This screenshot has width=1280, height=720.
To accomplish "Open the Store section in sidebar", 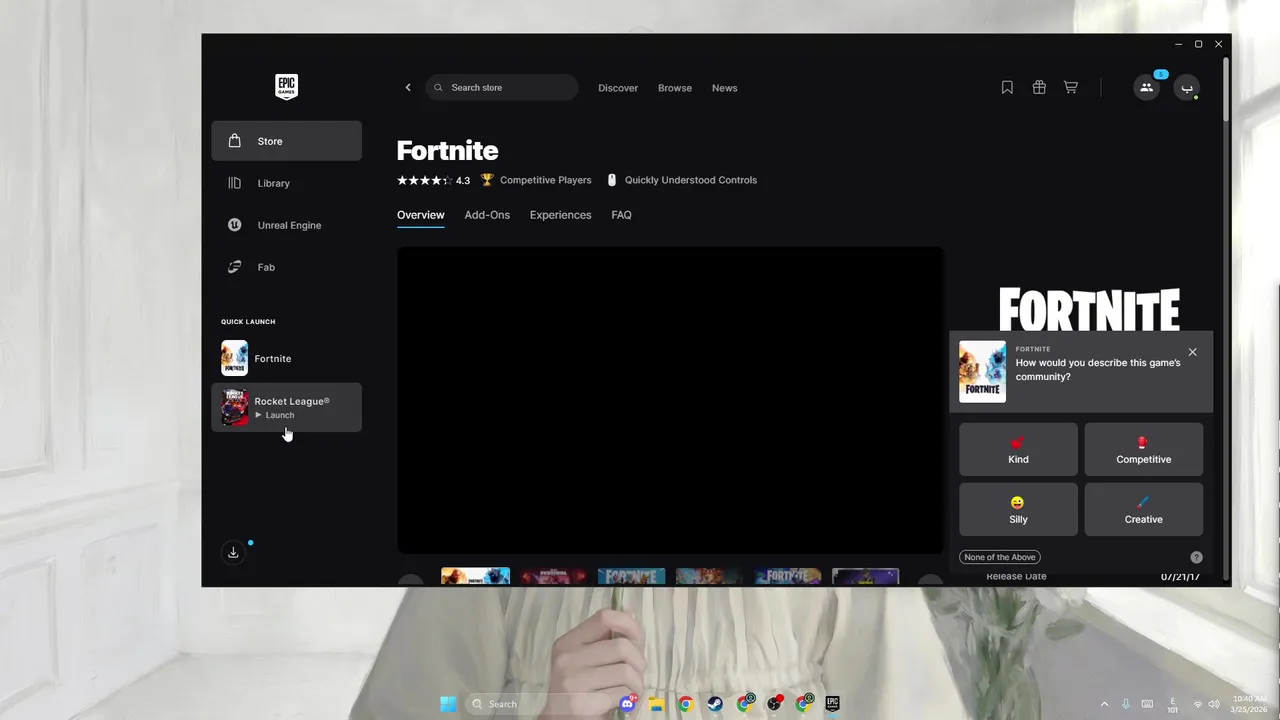I will pos(286,141).
